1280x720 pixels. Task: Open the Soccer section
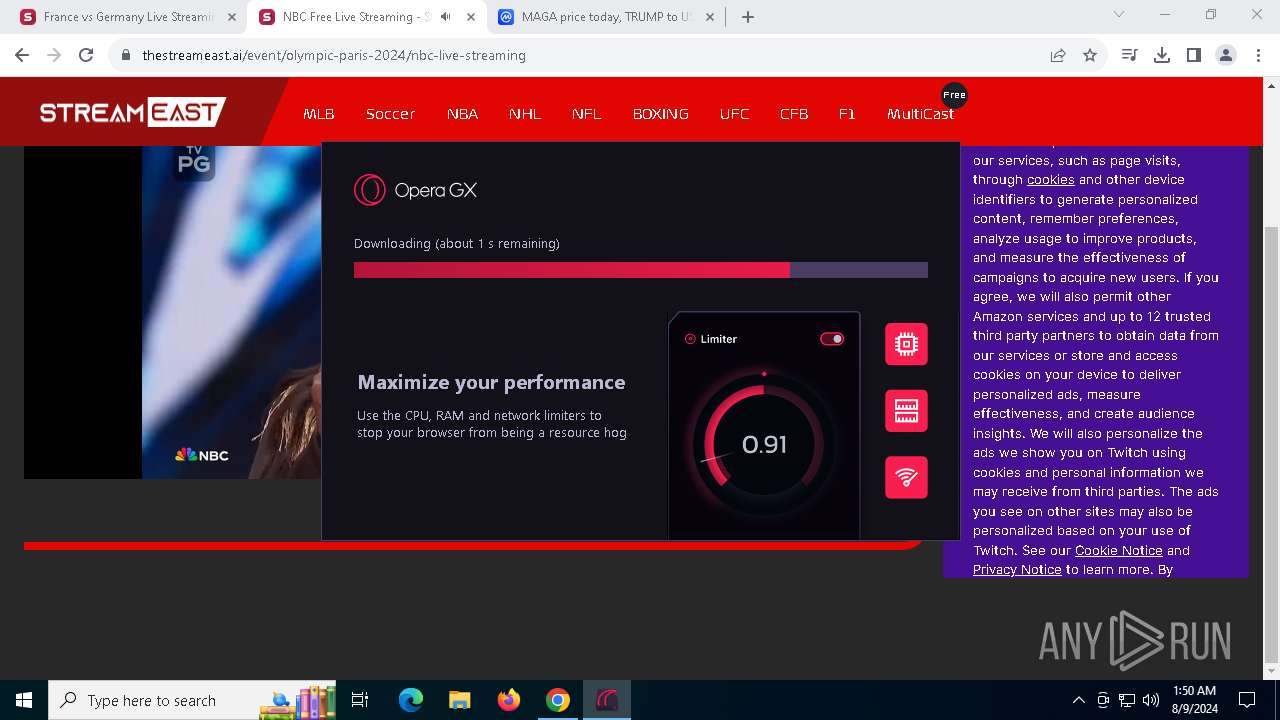coord(390,114)
